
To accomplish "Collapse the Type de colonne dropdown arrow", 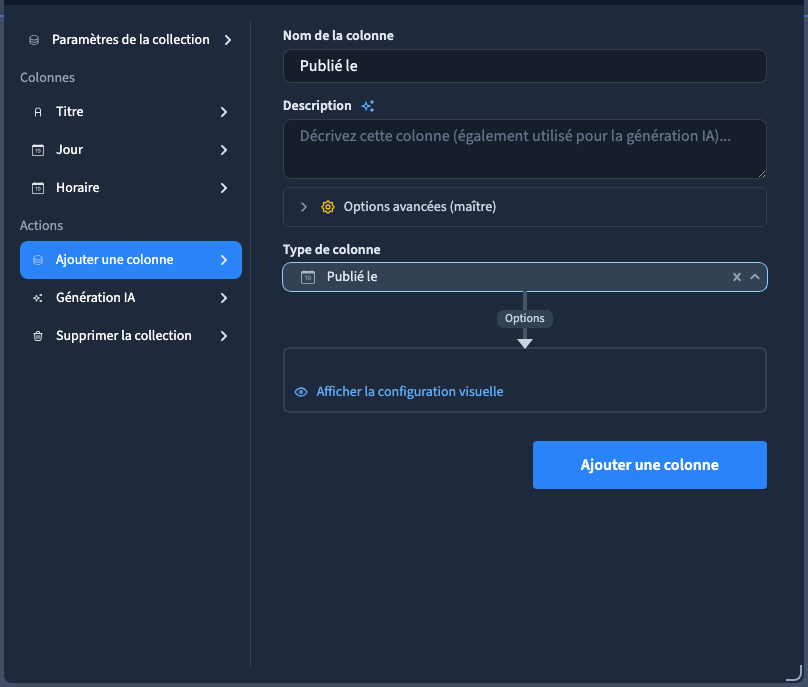I will click(755, 277).
